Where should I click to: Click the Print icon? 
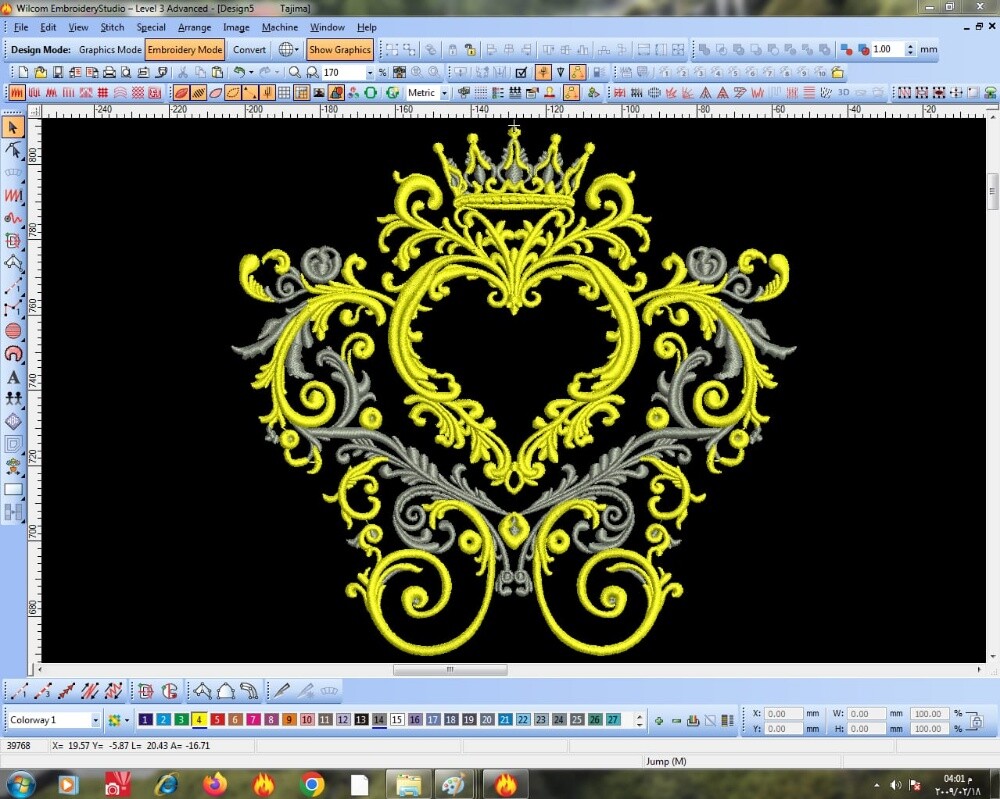(109, 73)
